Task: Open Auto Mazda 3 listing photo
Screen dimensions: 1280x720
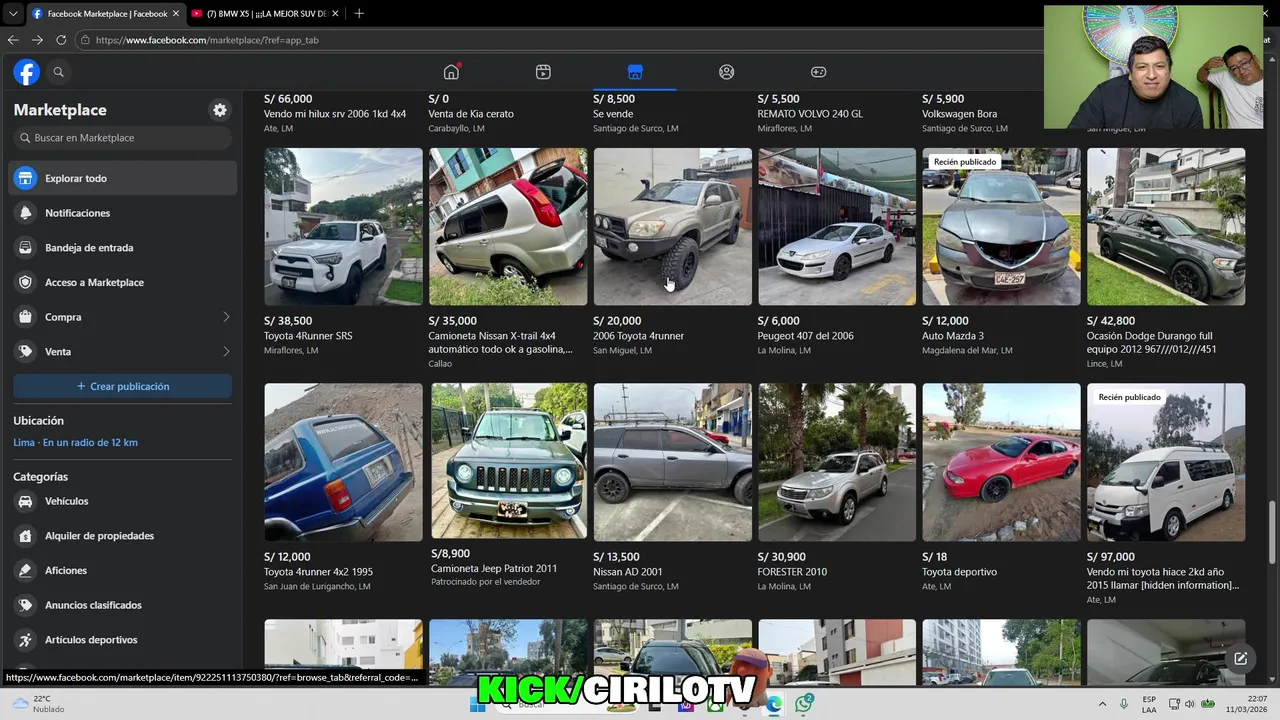Action: click(1001, 227)
